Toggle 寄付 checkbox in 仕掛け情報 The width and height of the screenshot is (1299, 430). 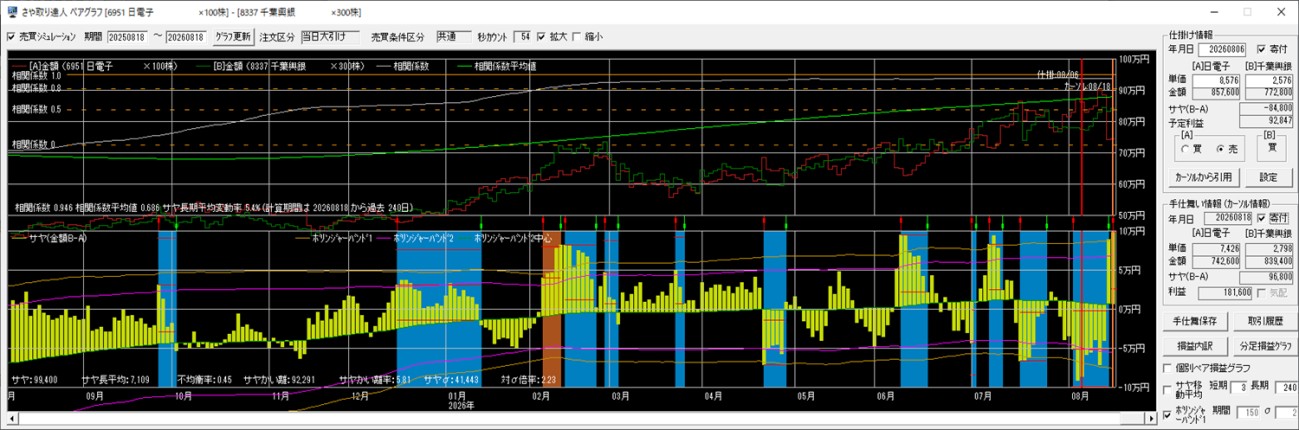click(x=1261, y=48)
